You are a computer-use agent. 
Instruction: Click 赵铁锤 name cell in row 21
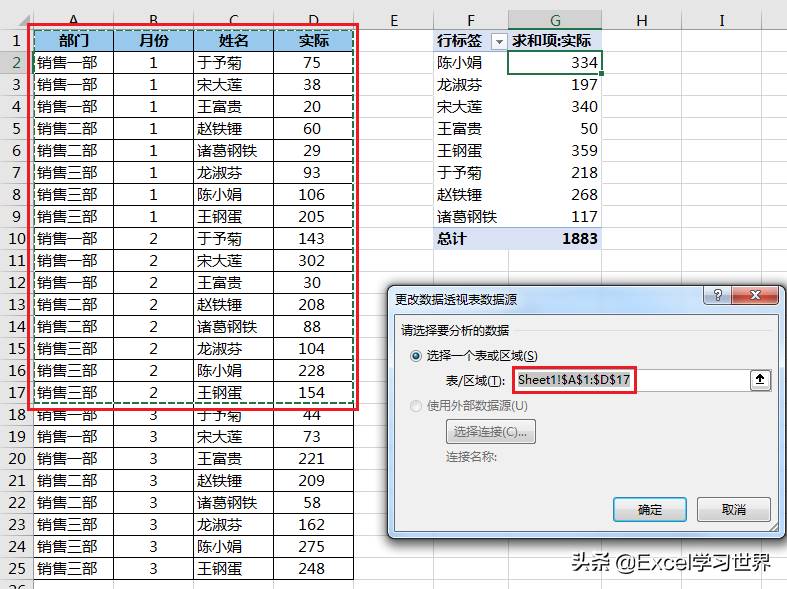pos(233,481)
